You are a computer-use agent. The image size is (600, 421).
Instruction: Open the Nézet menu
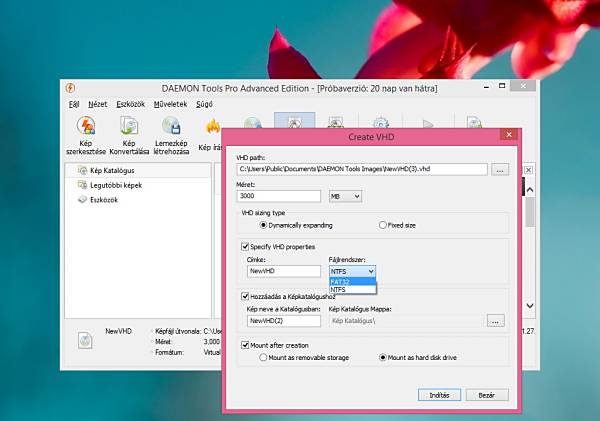[x=98, y=104]
